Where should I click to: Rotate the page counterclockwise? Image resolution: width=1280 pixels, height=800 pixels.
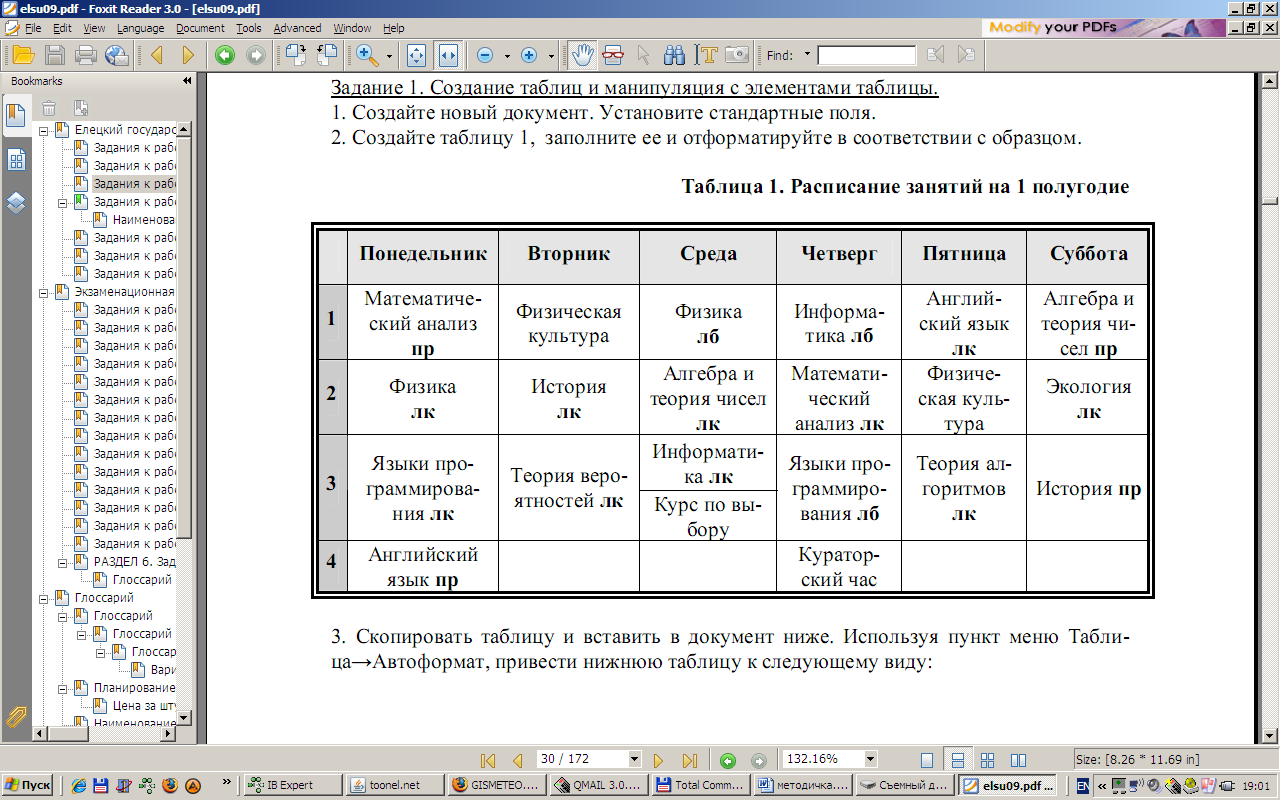327,55
